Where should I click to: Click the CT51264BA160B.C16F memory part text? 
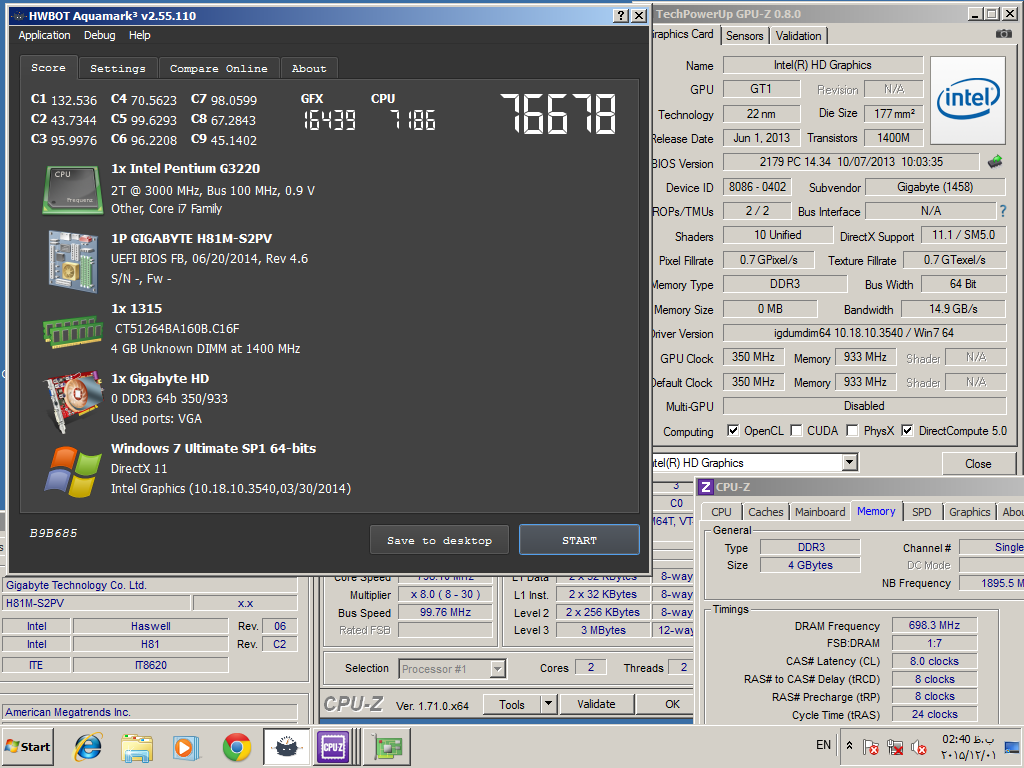coord(177,328)
